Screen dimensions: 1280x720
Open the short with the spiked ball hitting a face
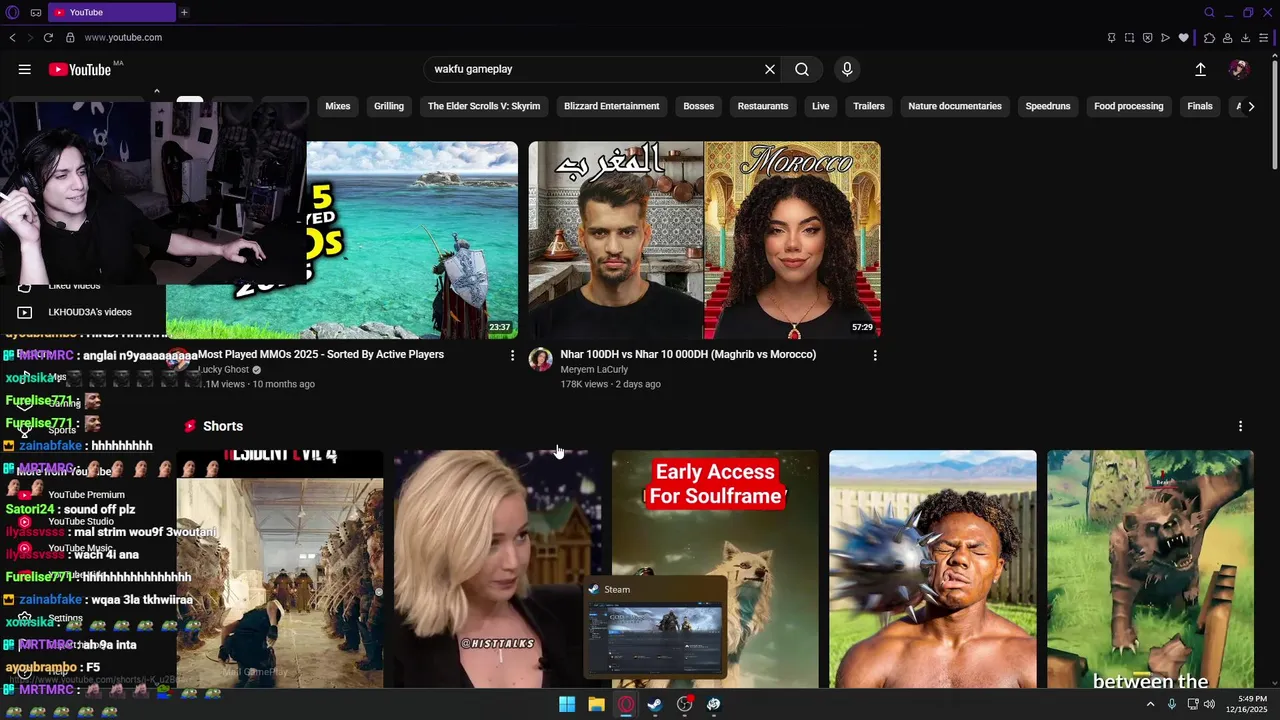[x=933, y=569]
